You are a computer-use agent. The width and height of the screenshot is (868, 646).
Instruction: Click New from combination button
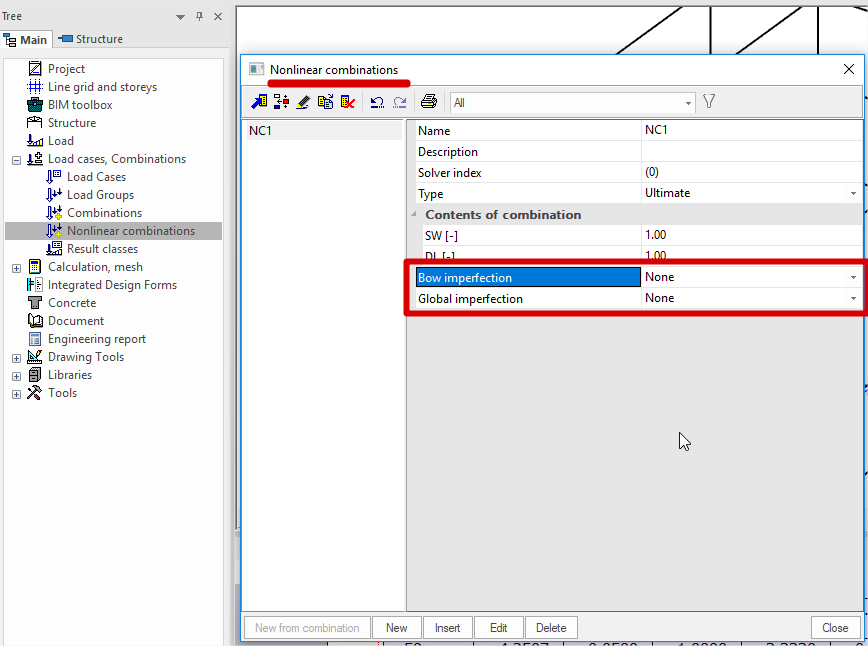pyautogui.click(x=307, y=628)
